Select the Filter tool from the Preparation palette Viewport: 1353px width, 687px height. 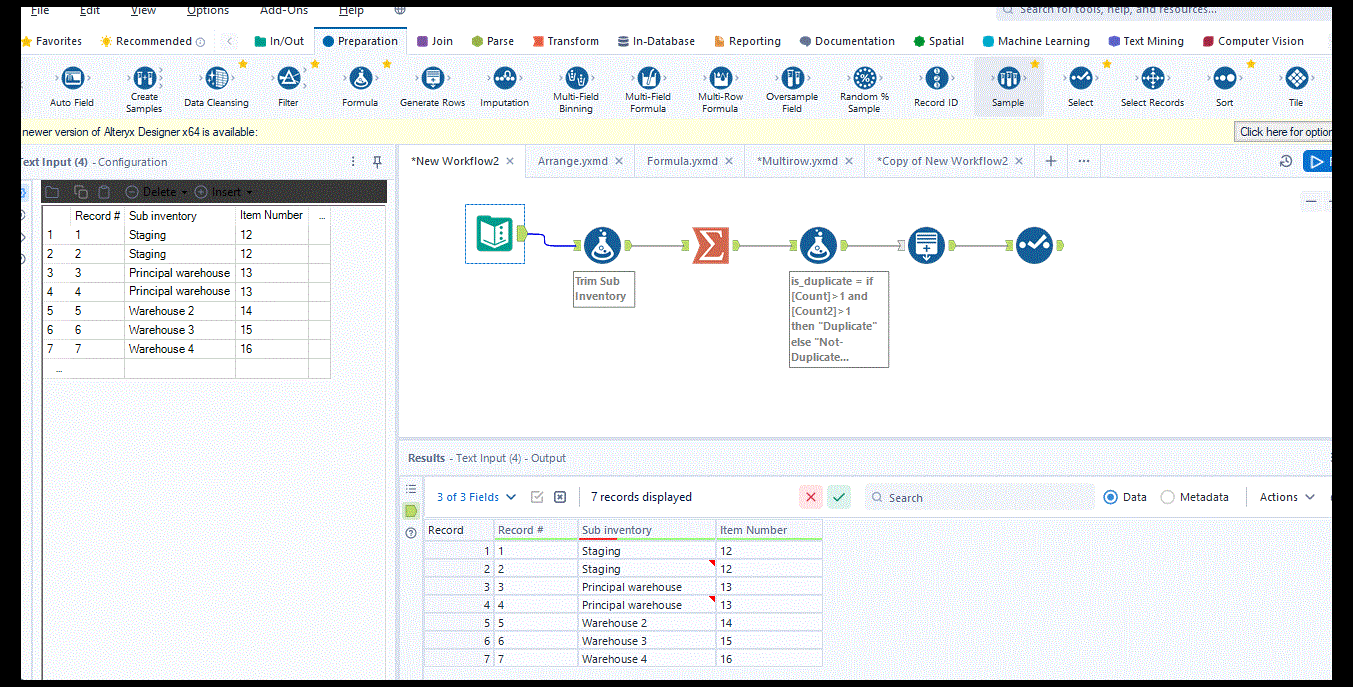point(288,80)
